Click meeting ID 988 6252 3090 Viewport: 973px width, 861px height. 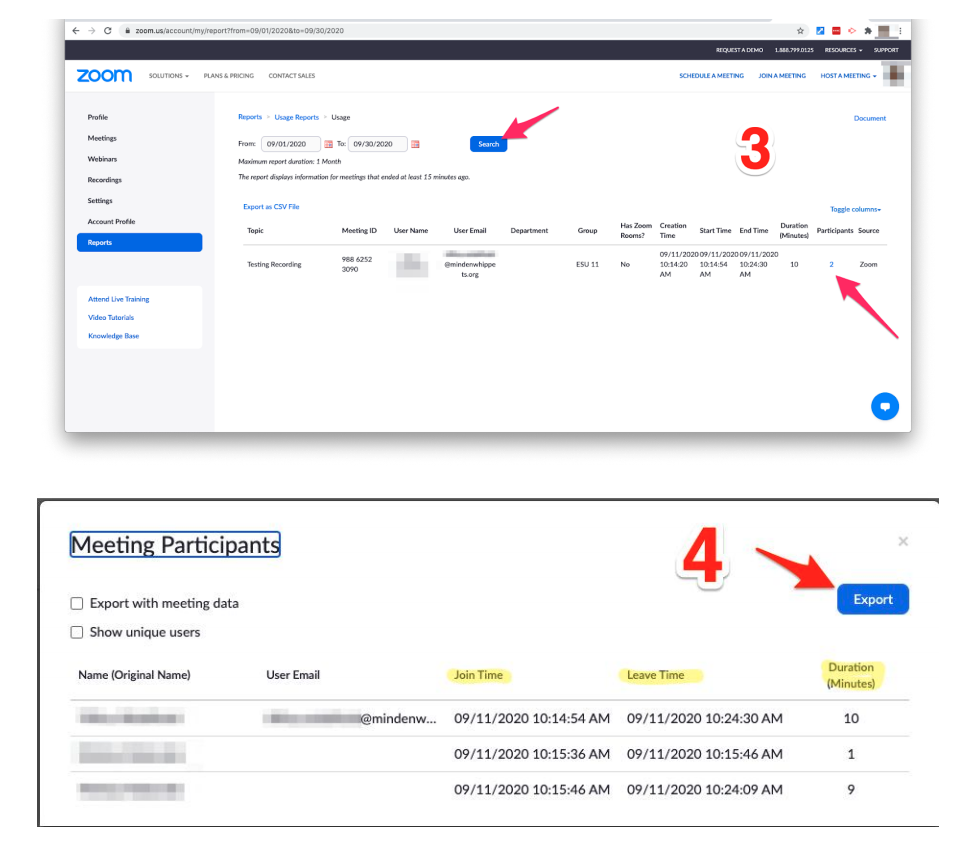pyautogui.click(x=357, y=264)
